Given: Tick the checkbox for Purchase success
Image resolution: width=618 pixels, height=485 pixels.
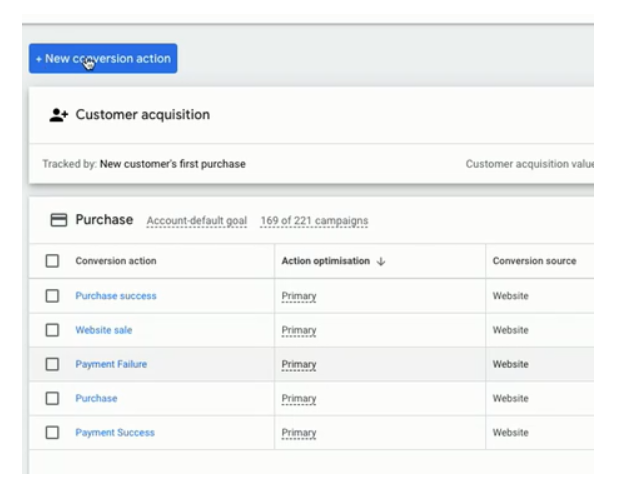Looking at the screenshot, I should [52, 296].
